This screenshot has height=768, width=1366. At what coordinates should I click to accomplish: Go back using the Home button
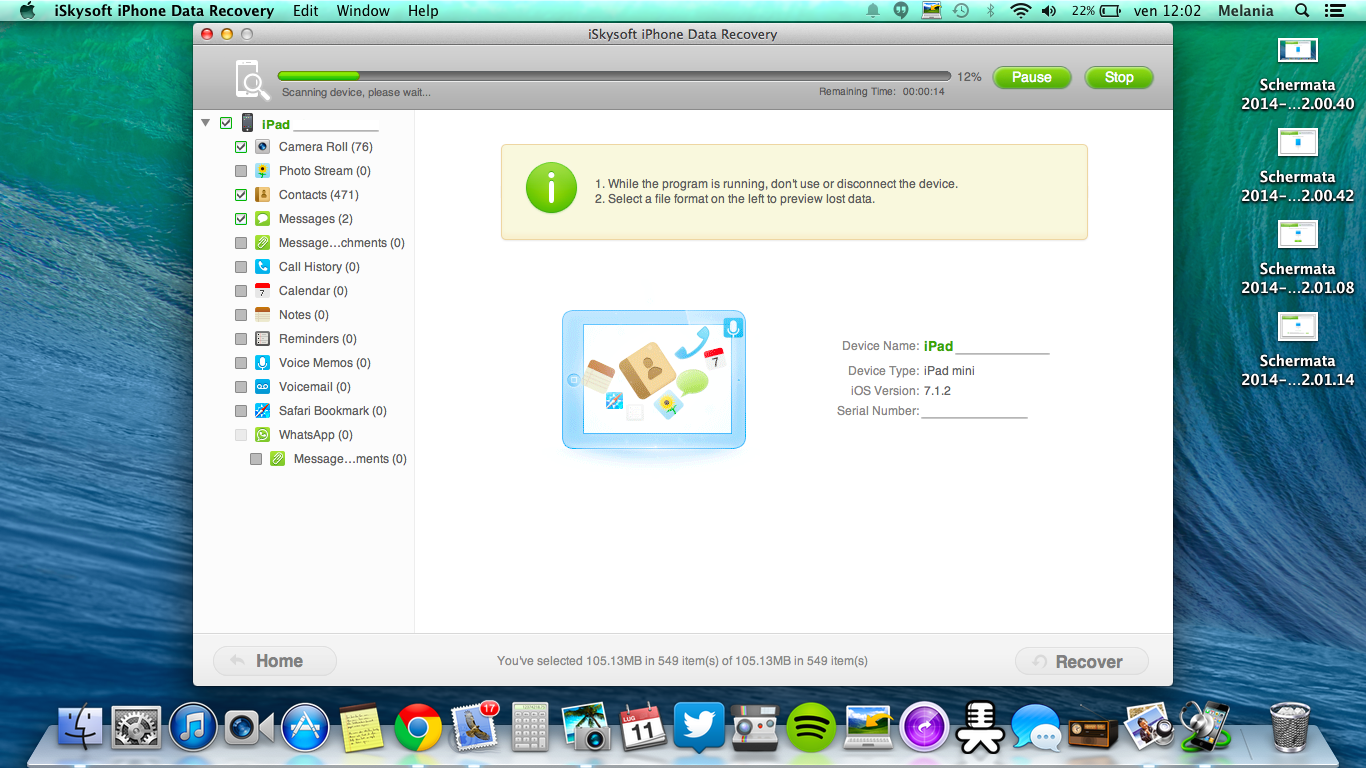click(x=275, y=661)
